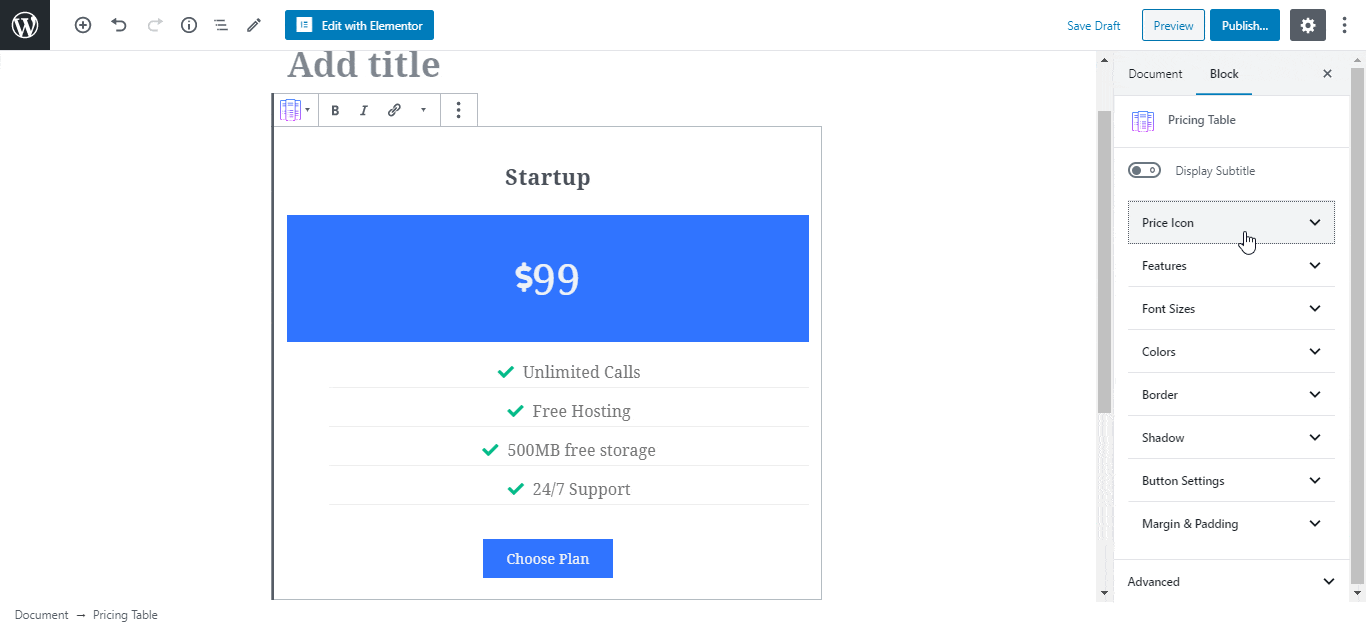
Task: Open content structure info icon
Action: click(x=189, y=25)
